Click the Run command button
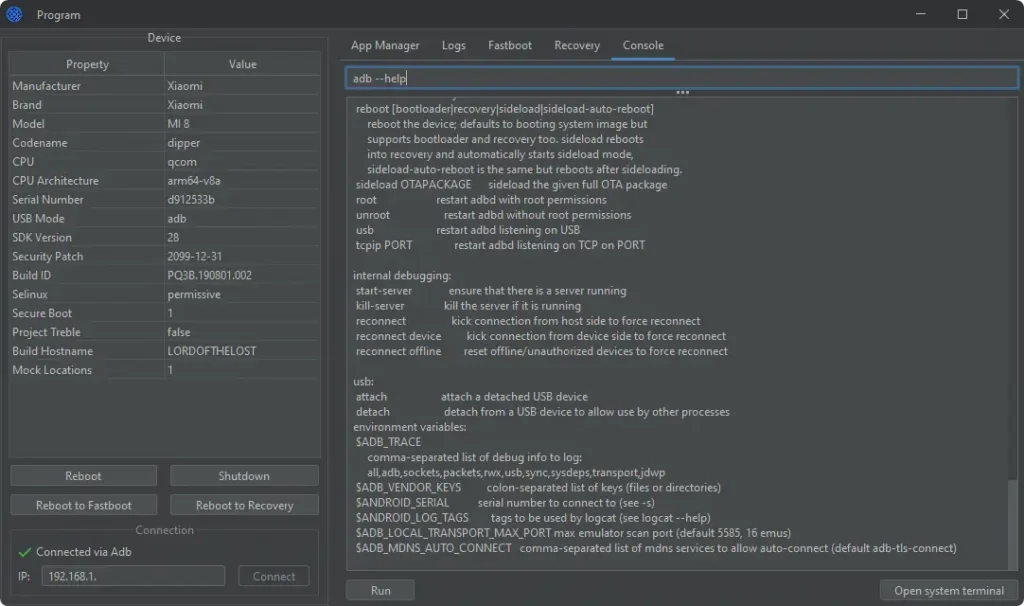Viewport: 1024px width, 606px height. point(381,590)
